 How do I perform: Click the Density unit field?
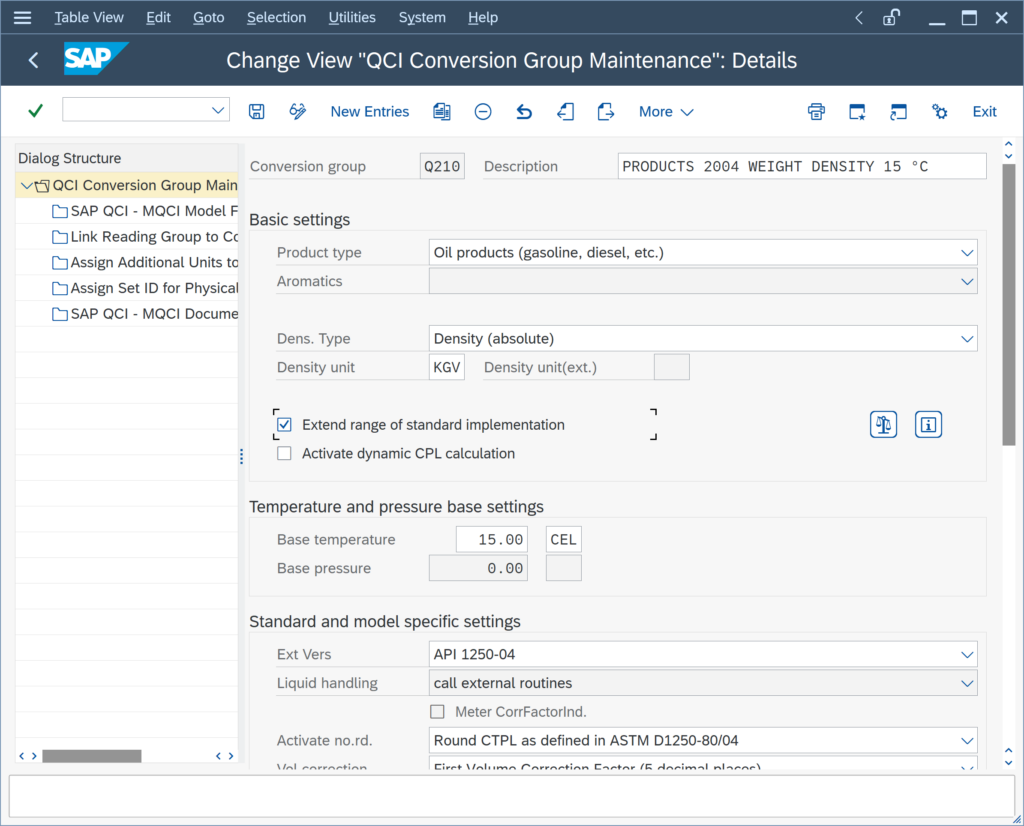447,368
